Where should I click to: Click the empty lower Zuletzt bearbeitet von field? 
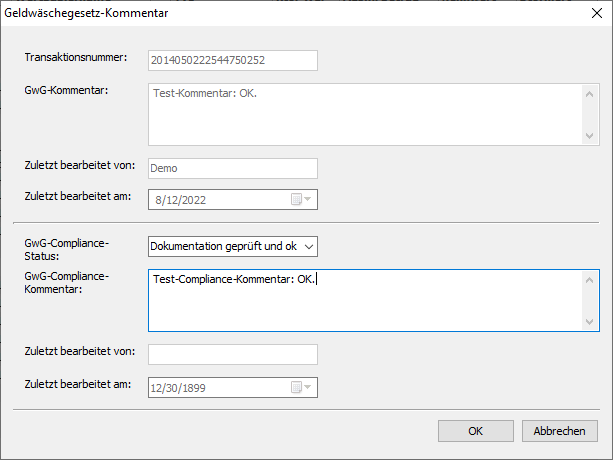pos(232,355)
